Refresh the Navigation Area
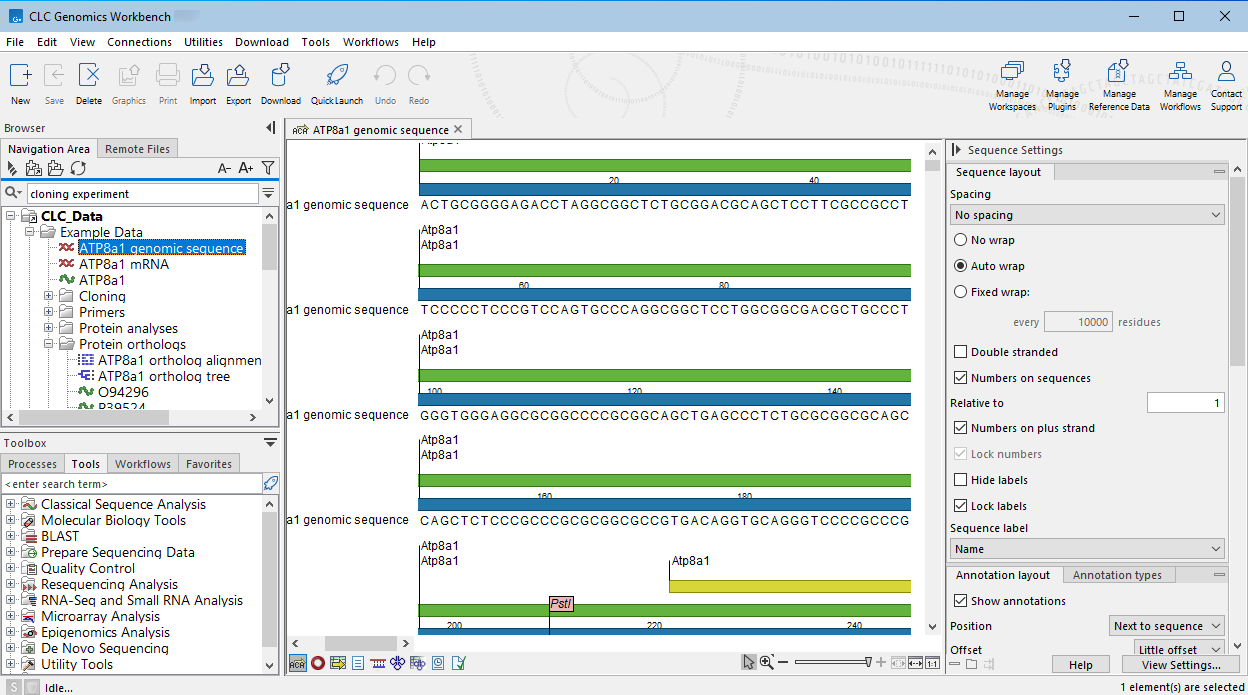Viewport: 1248px width, 695px height. (x=78, y=168)
